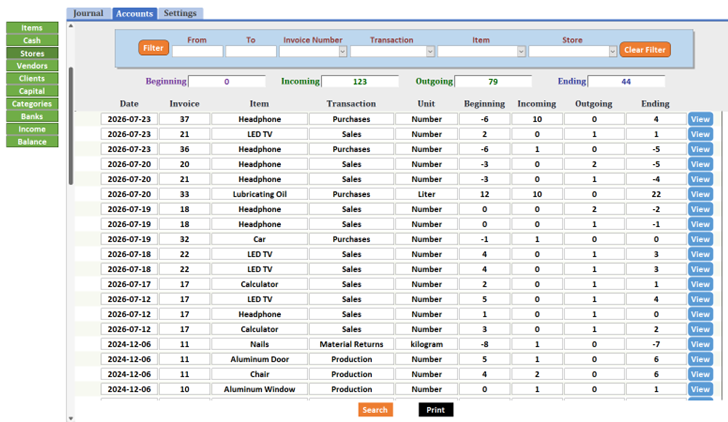The height and width of the screenshot is (422, 728).
Task: Click the black Print button
Action: coord(436,410)
